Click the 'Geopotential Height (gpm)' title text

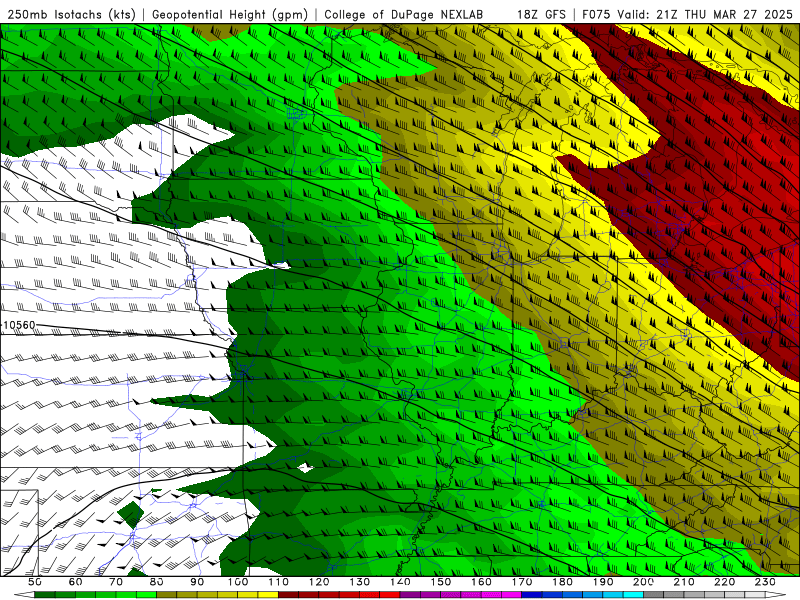click(x=230, y=15)
